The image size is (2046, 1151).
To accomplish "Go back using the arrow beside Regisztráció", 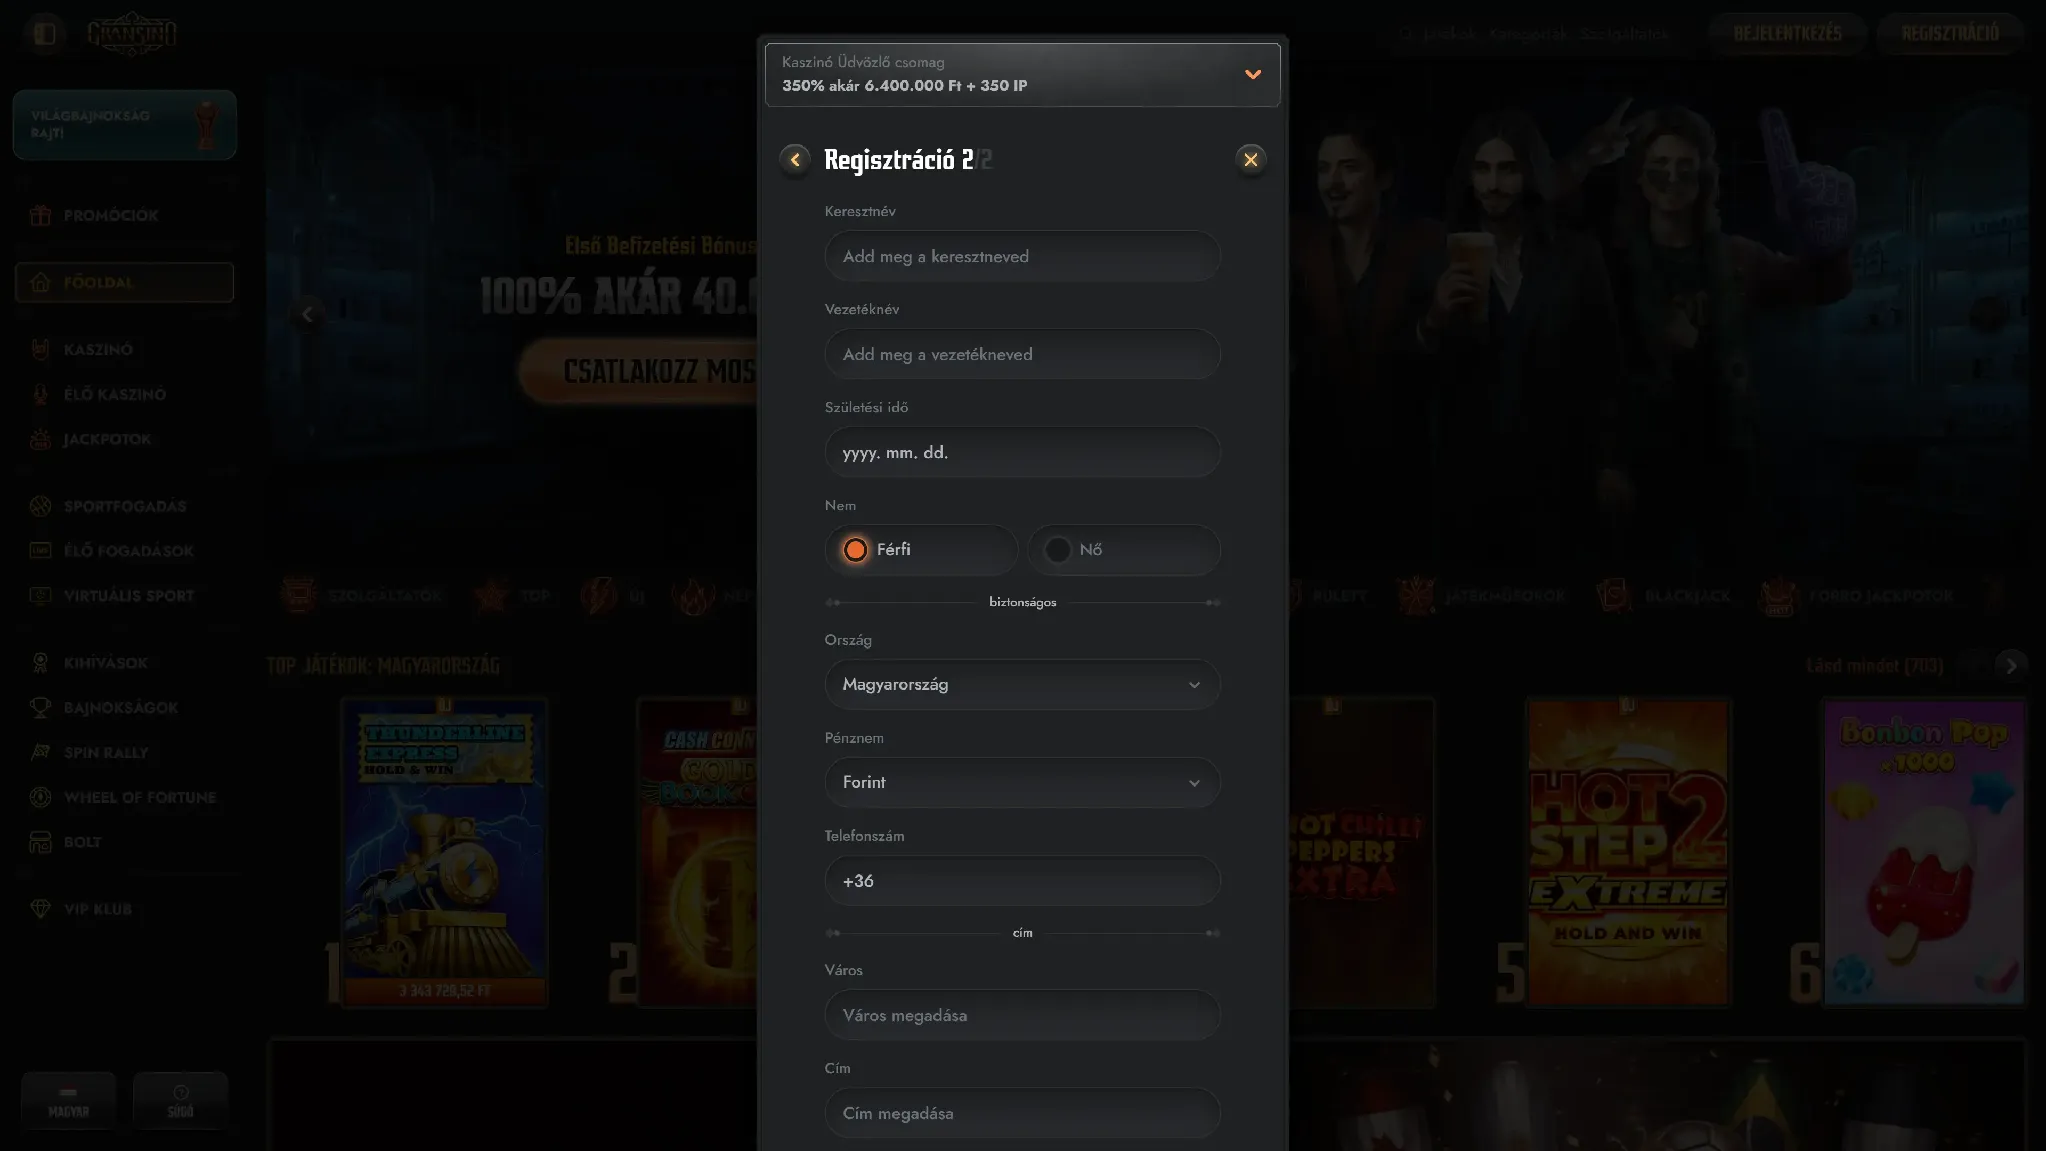I will pyautogui.click(x=795, y=160).
